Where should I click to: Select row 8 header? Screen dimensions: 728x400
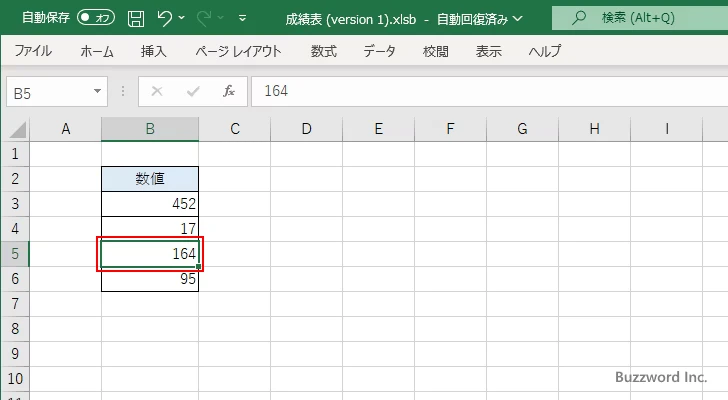point(15,329)
